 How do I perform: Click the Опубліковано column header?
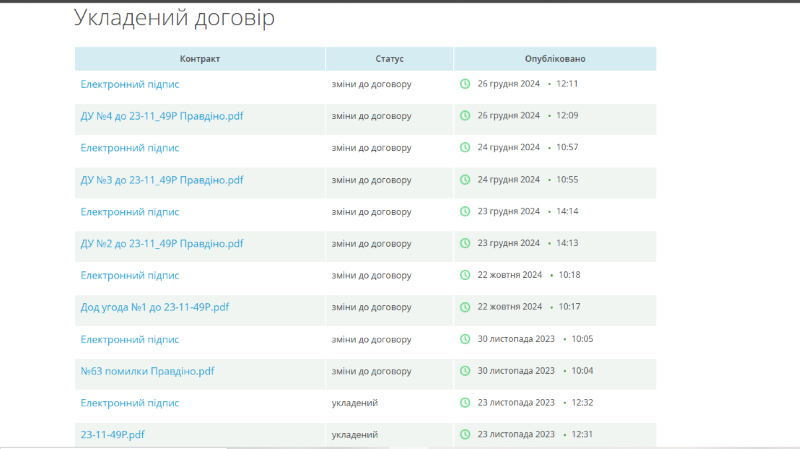(555, 59)
